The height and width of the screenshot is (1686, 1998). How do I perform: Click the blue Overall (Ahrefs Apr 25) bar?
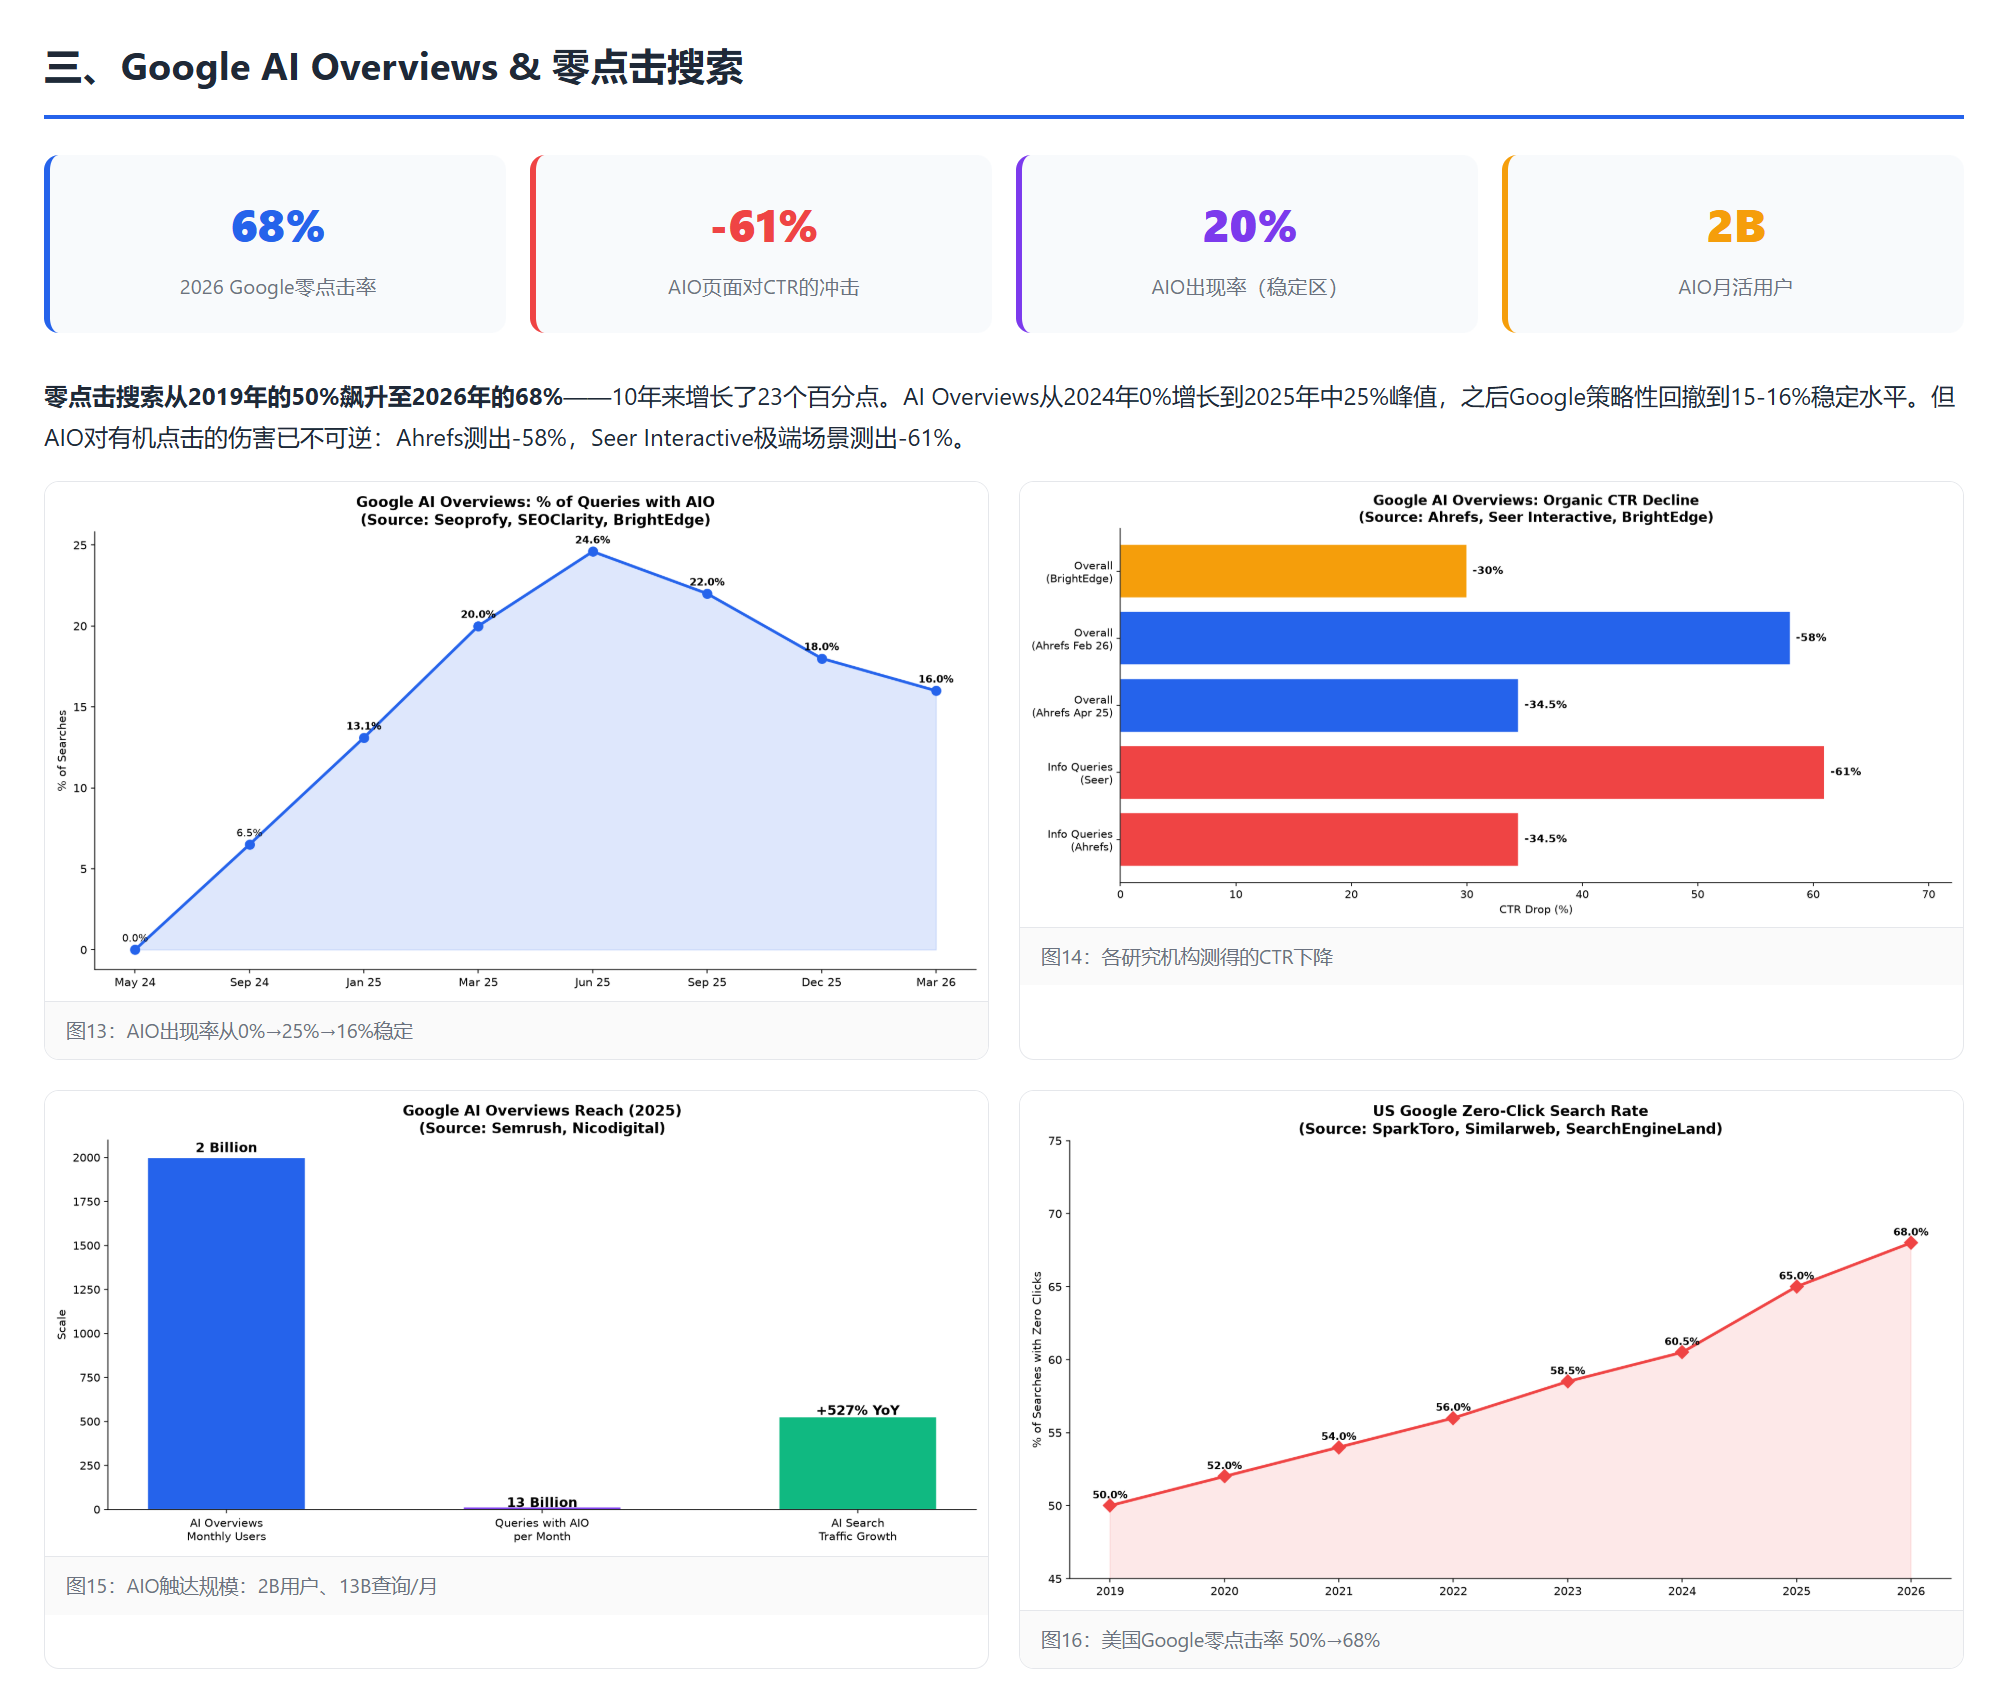point(1319,705)
